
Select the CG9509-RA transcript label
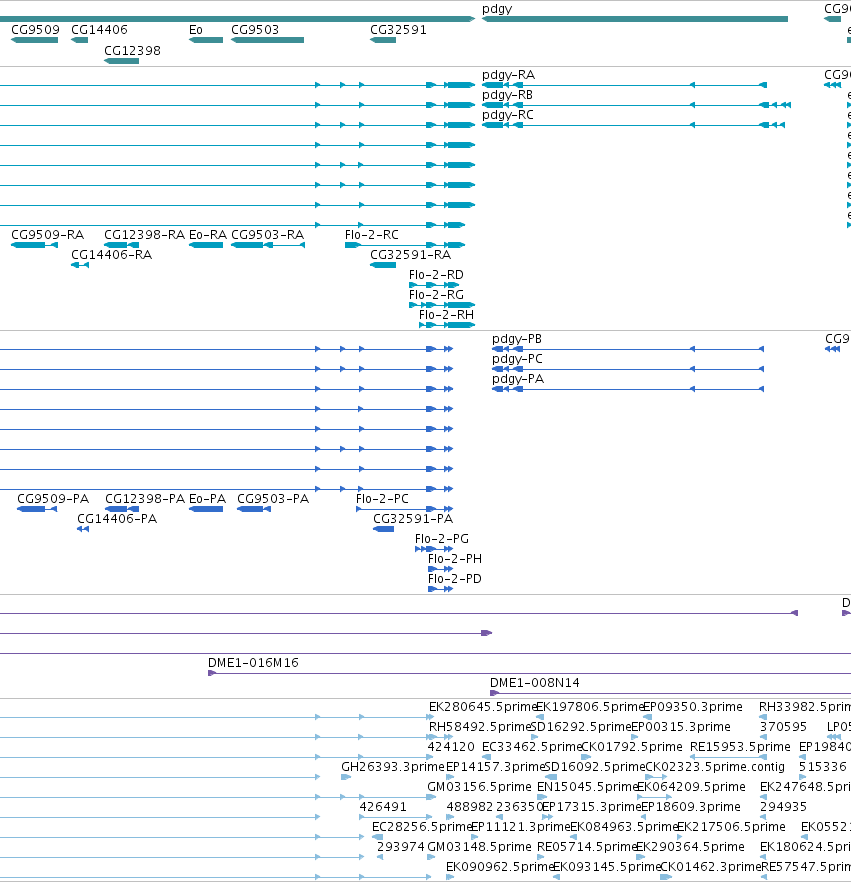[48, 235]
